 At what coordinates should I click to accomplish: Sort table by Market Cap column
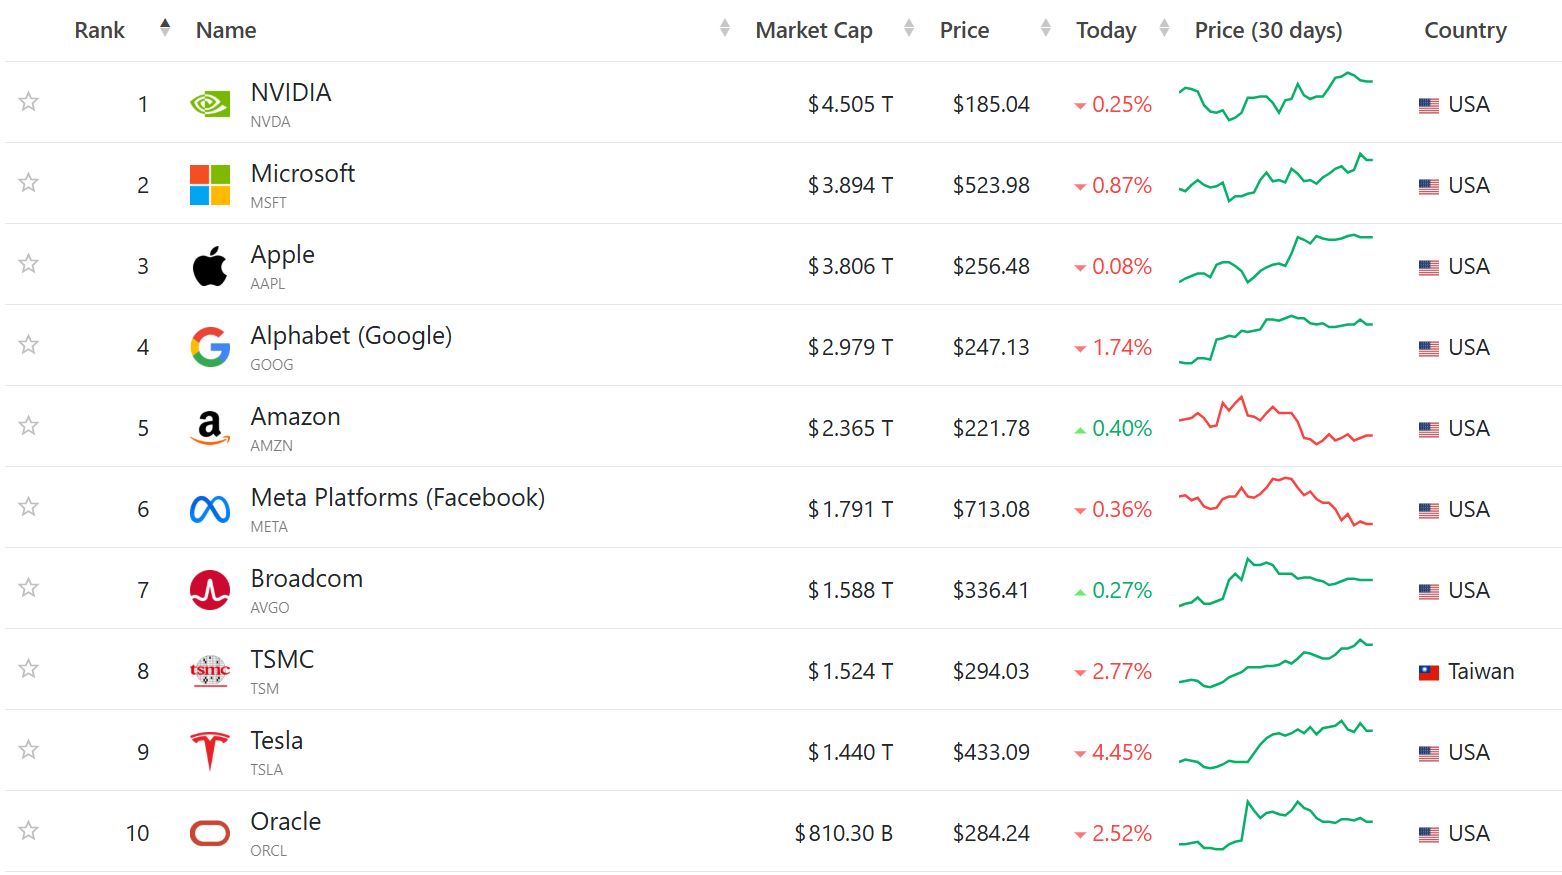814,30
